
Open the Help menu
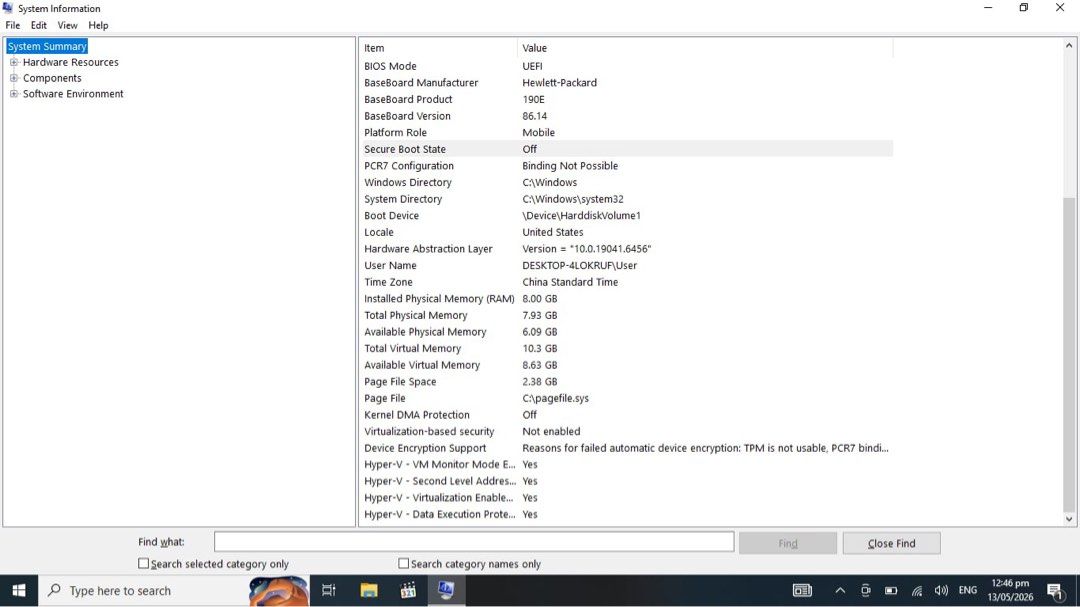(98, 25)
